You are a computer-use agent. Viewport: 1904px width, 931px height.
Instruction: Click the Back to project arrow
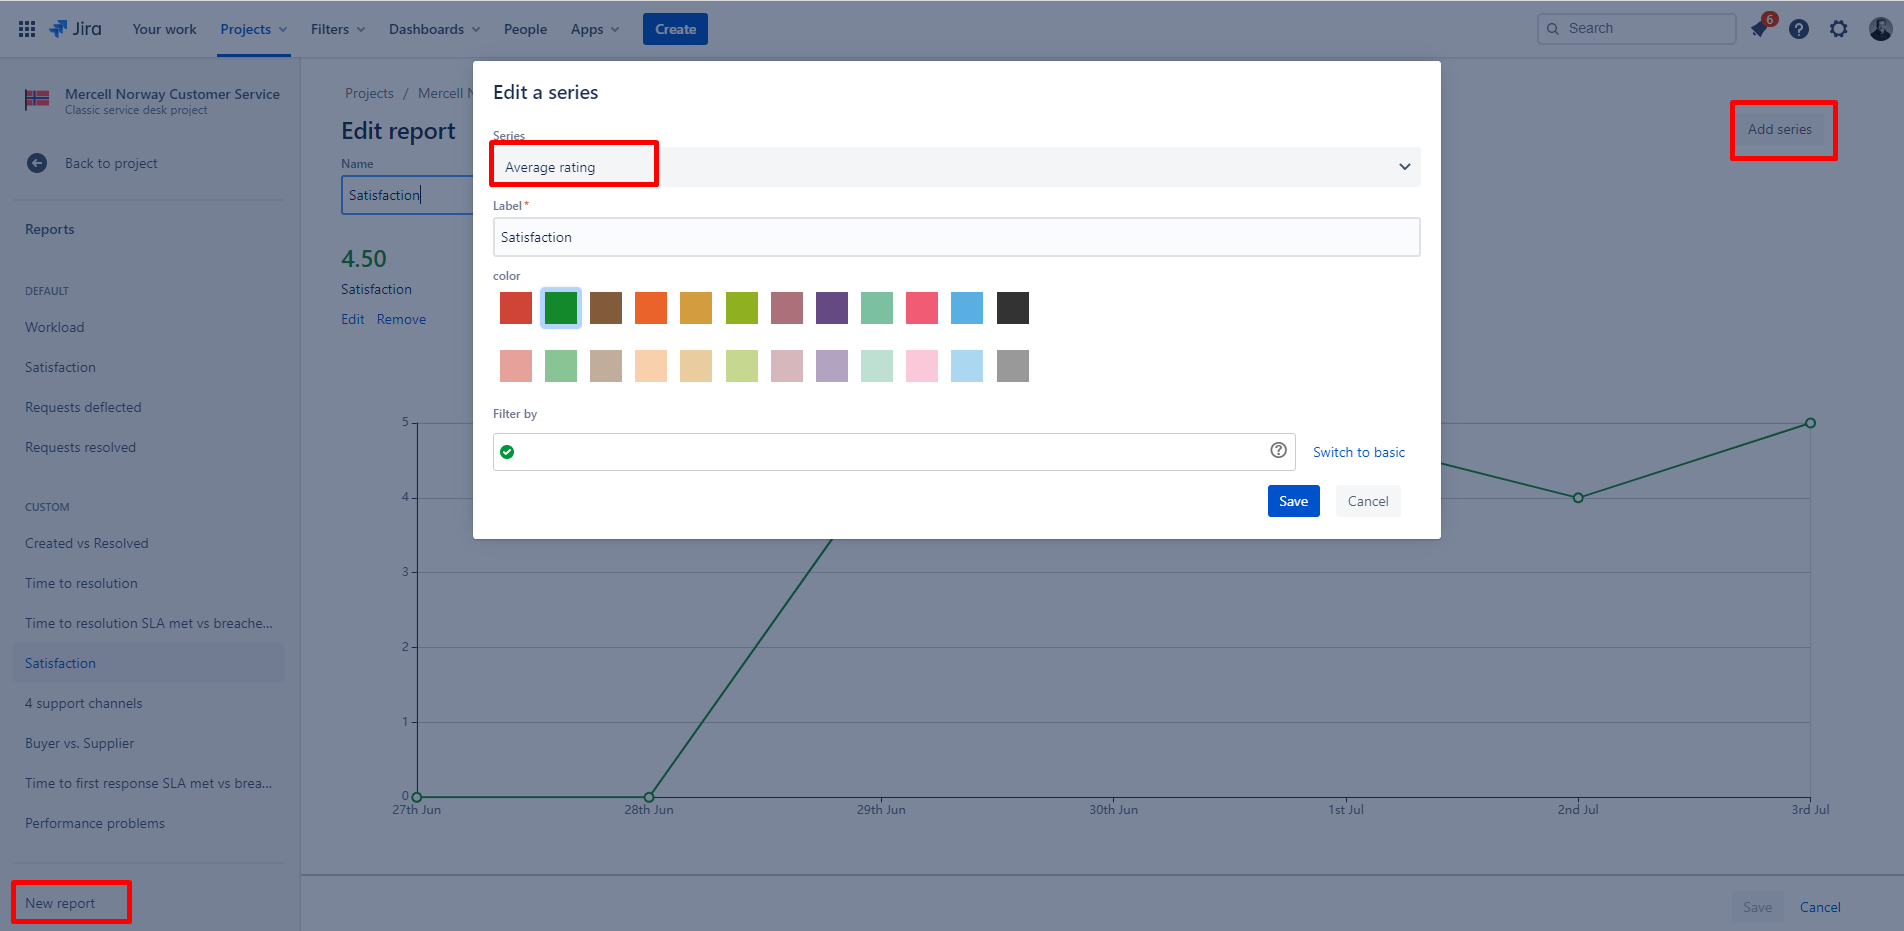[37, 163]
